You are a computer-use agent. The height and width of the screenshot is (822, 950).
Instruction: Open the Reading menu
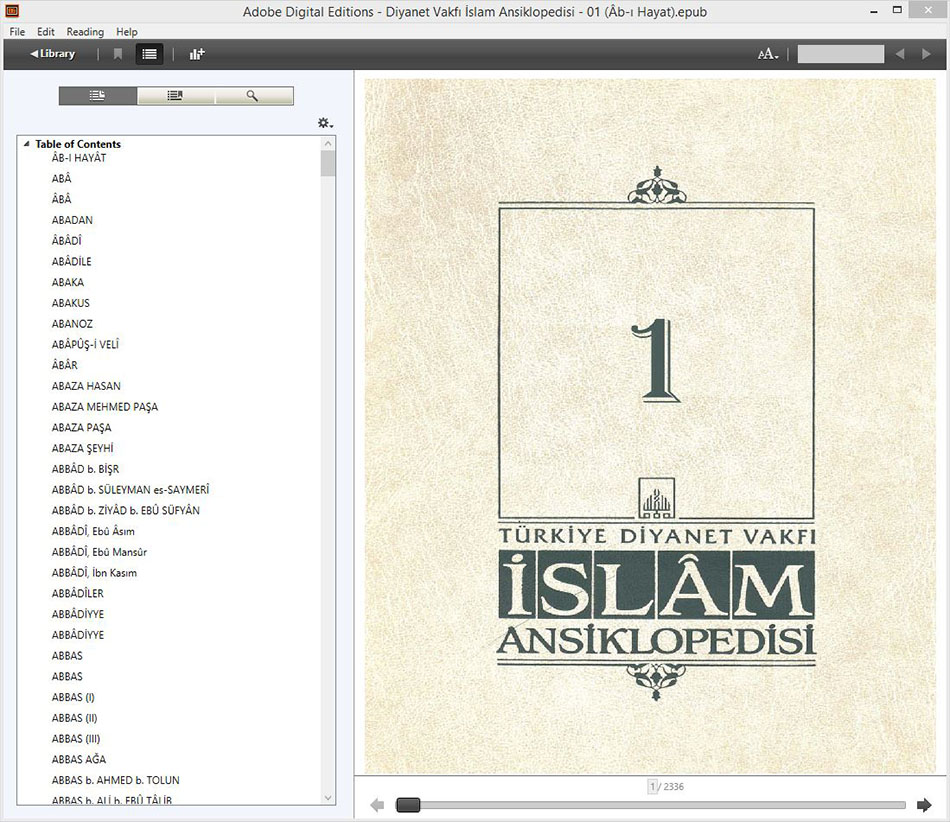tap(85, 31)
